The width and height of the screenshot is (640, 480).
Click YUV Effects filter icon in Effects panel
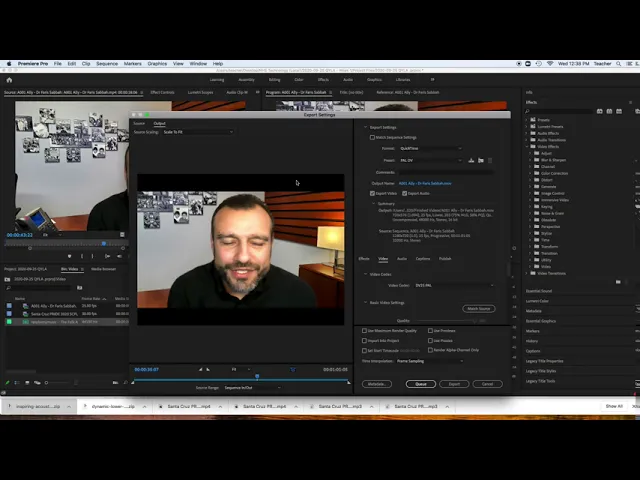click(619, 111)
